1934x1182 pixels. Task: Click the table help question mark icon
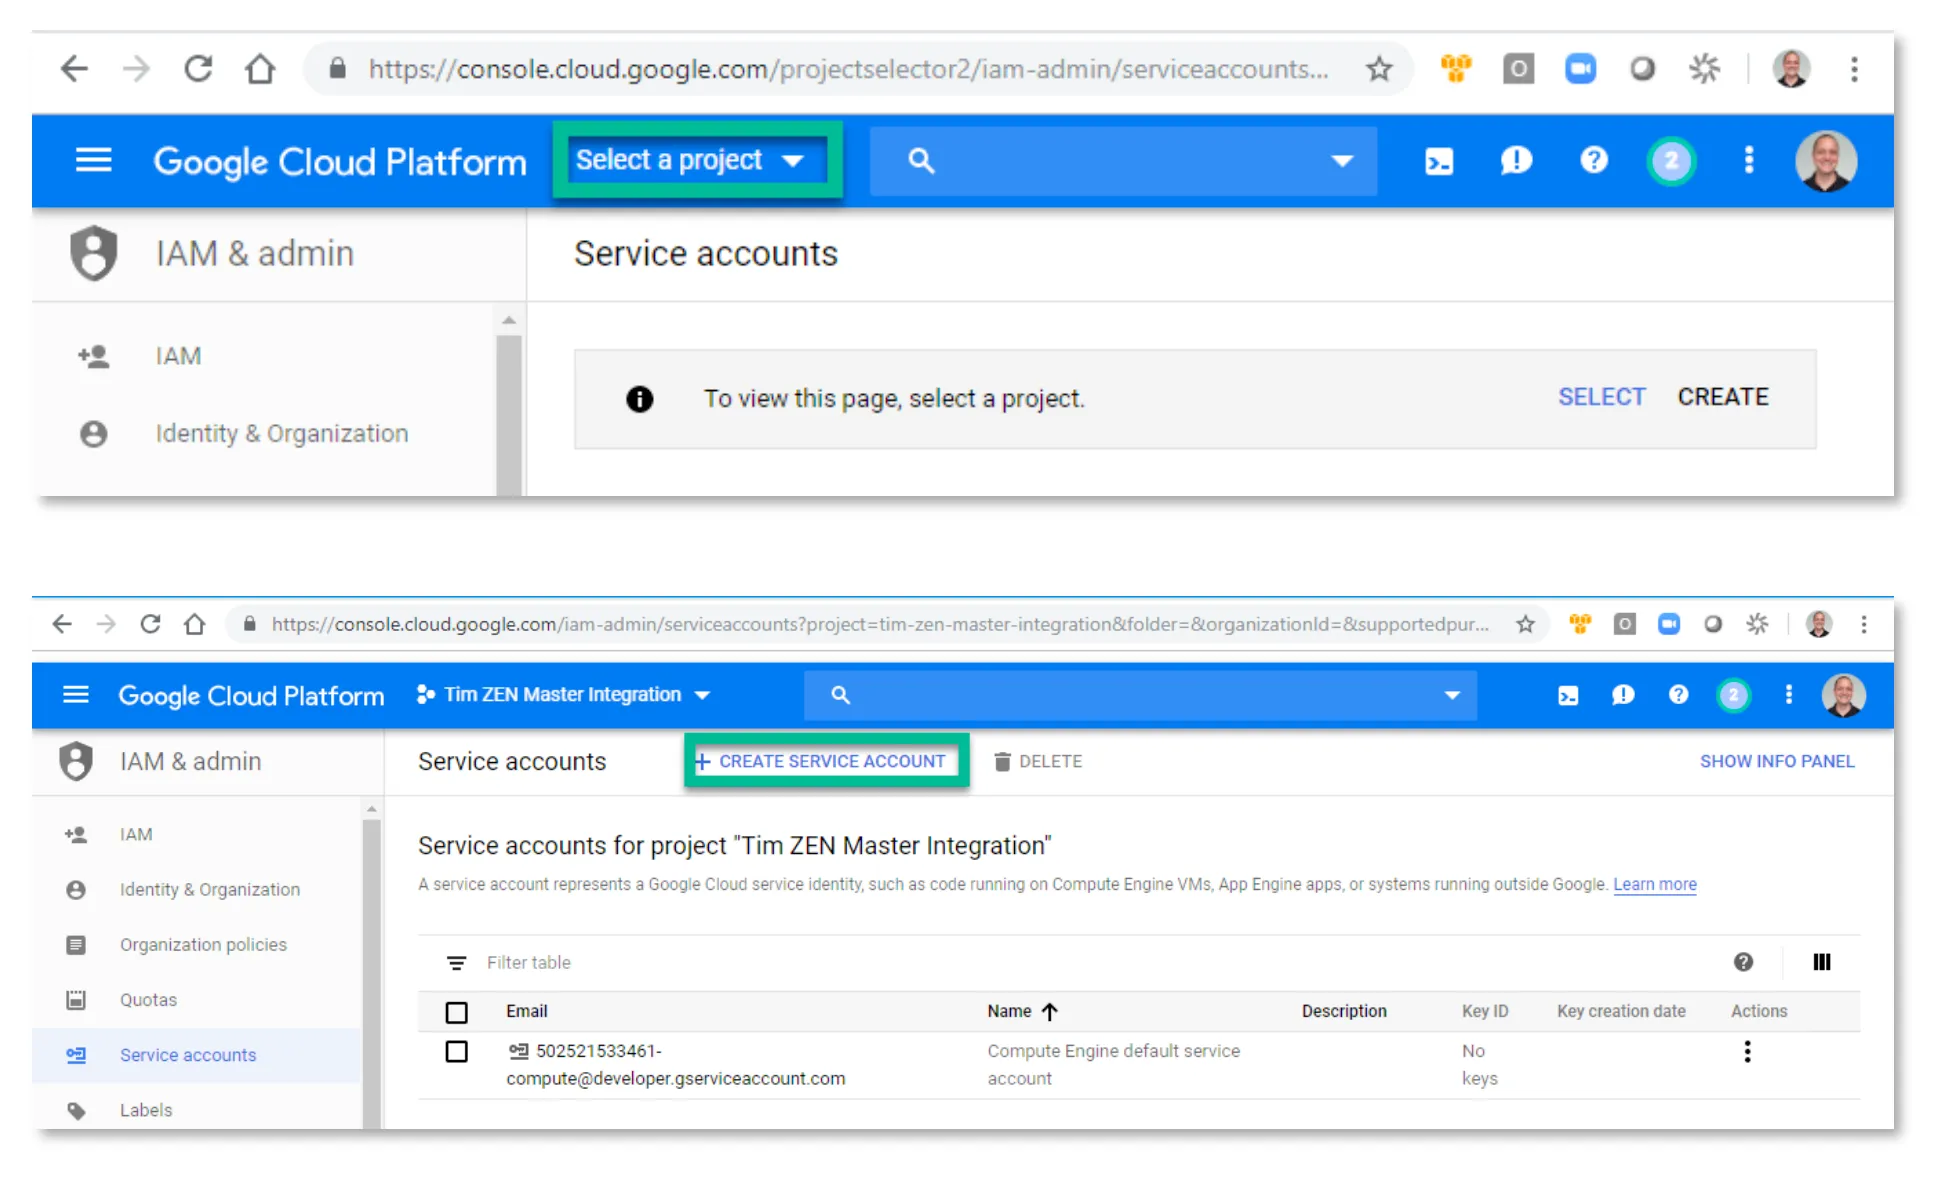pos(1742,962)
